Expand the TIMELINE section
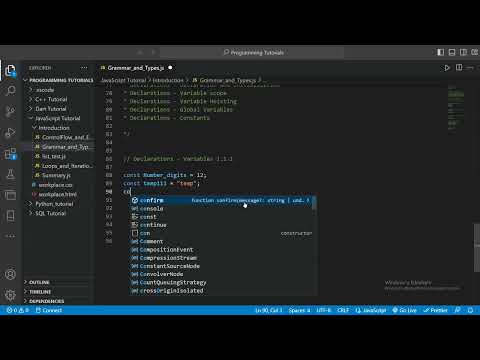 59,292
